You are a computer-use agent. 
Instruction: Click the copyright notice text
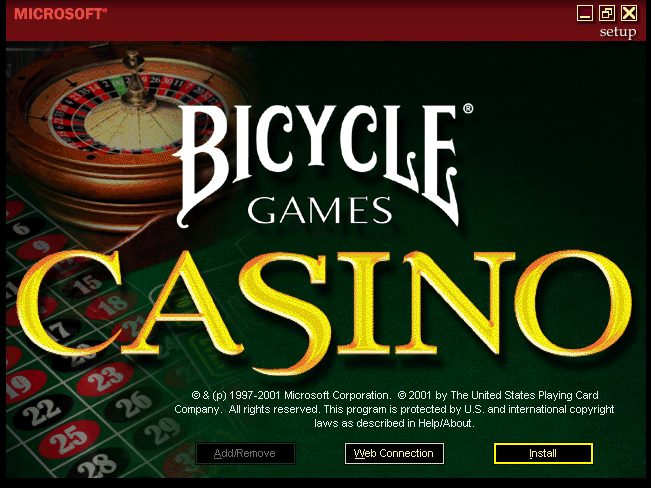click(x=394, y=409)
